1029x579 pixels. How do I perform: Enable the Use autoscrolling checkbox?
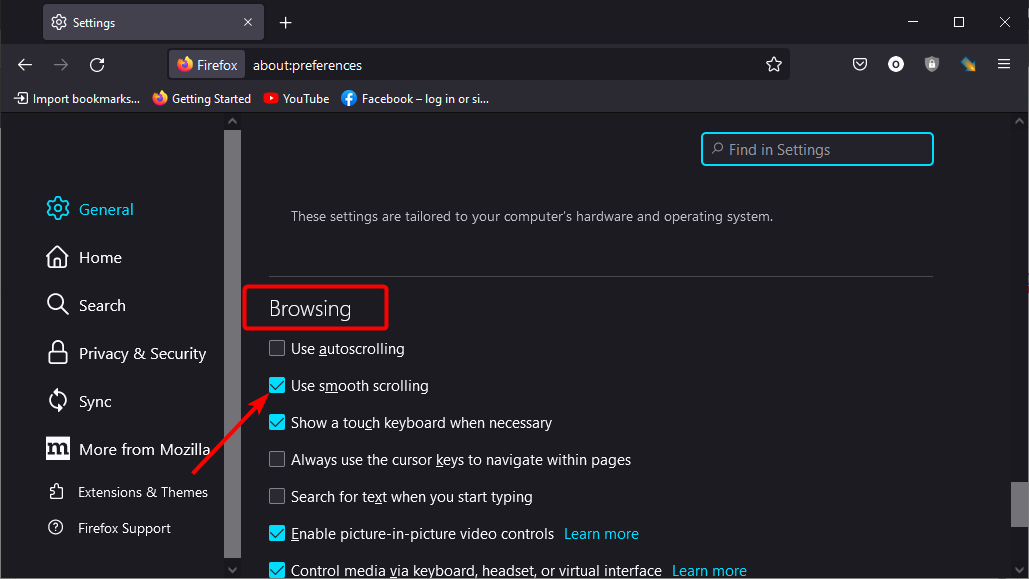pyautogui.click(x=277, y=348)
